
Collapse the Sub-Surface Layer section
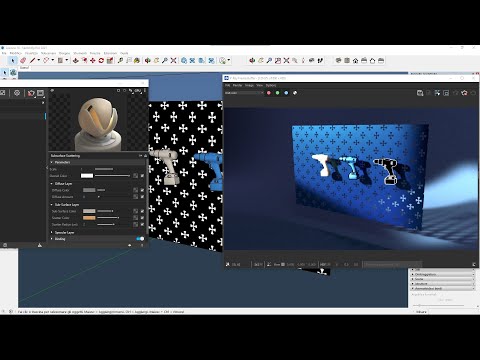coord(52,204)
